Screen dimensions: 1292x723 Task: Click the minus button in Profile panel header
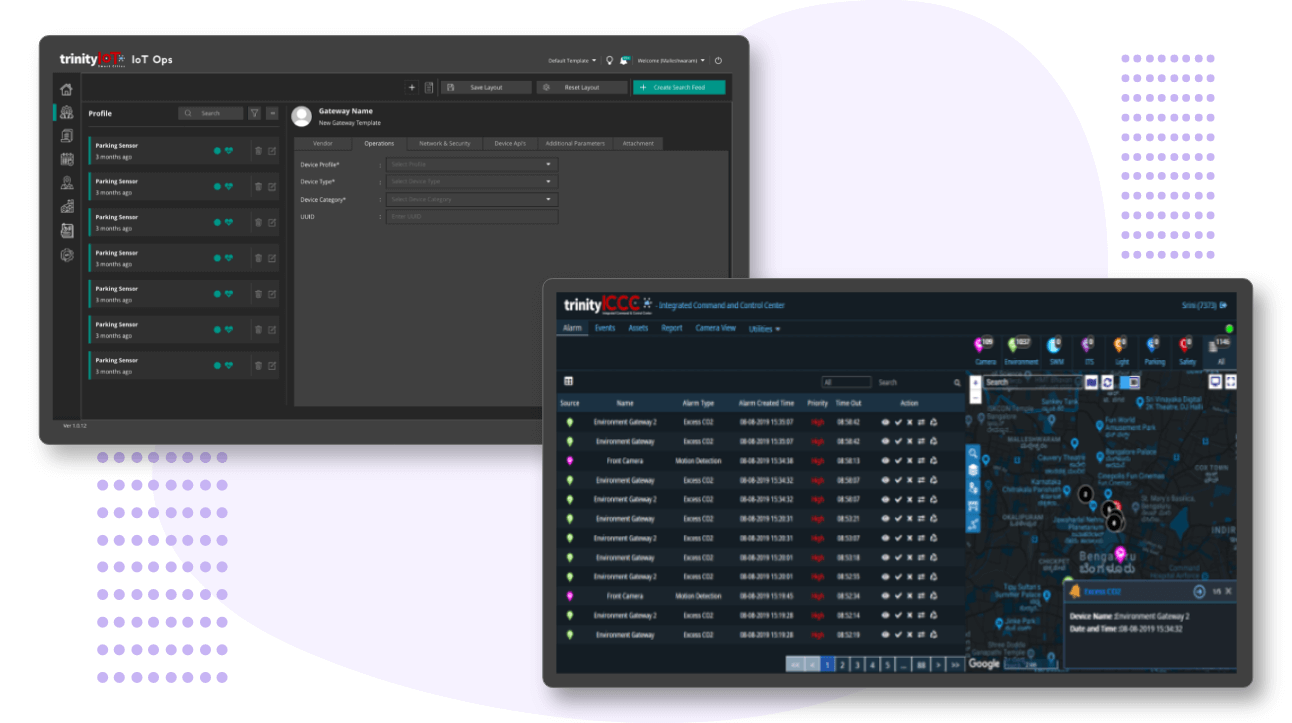click(272, 113)
